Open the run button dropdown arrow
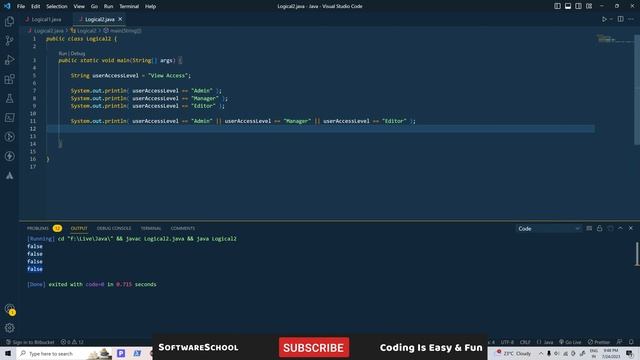The image size is (640, 360). click(611, 19)
